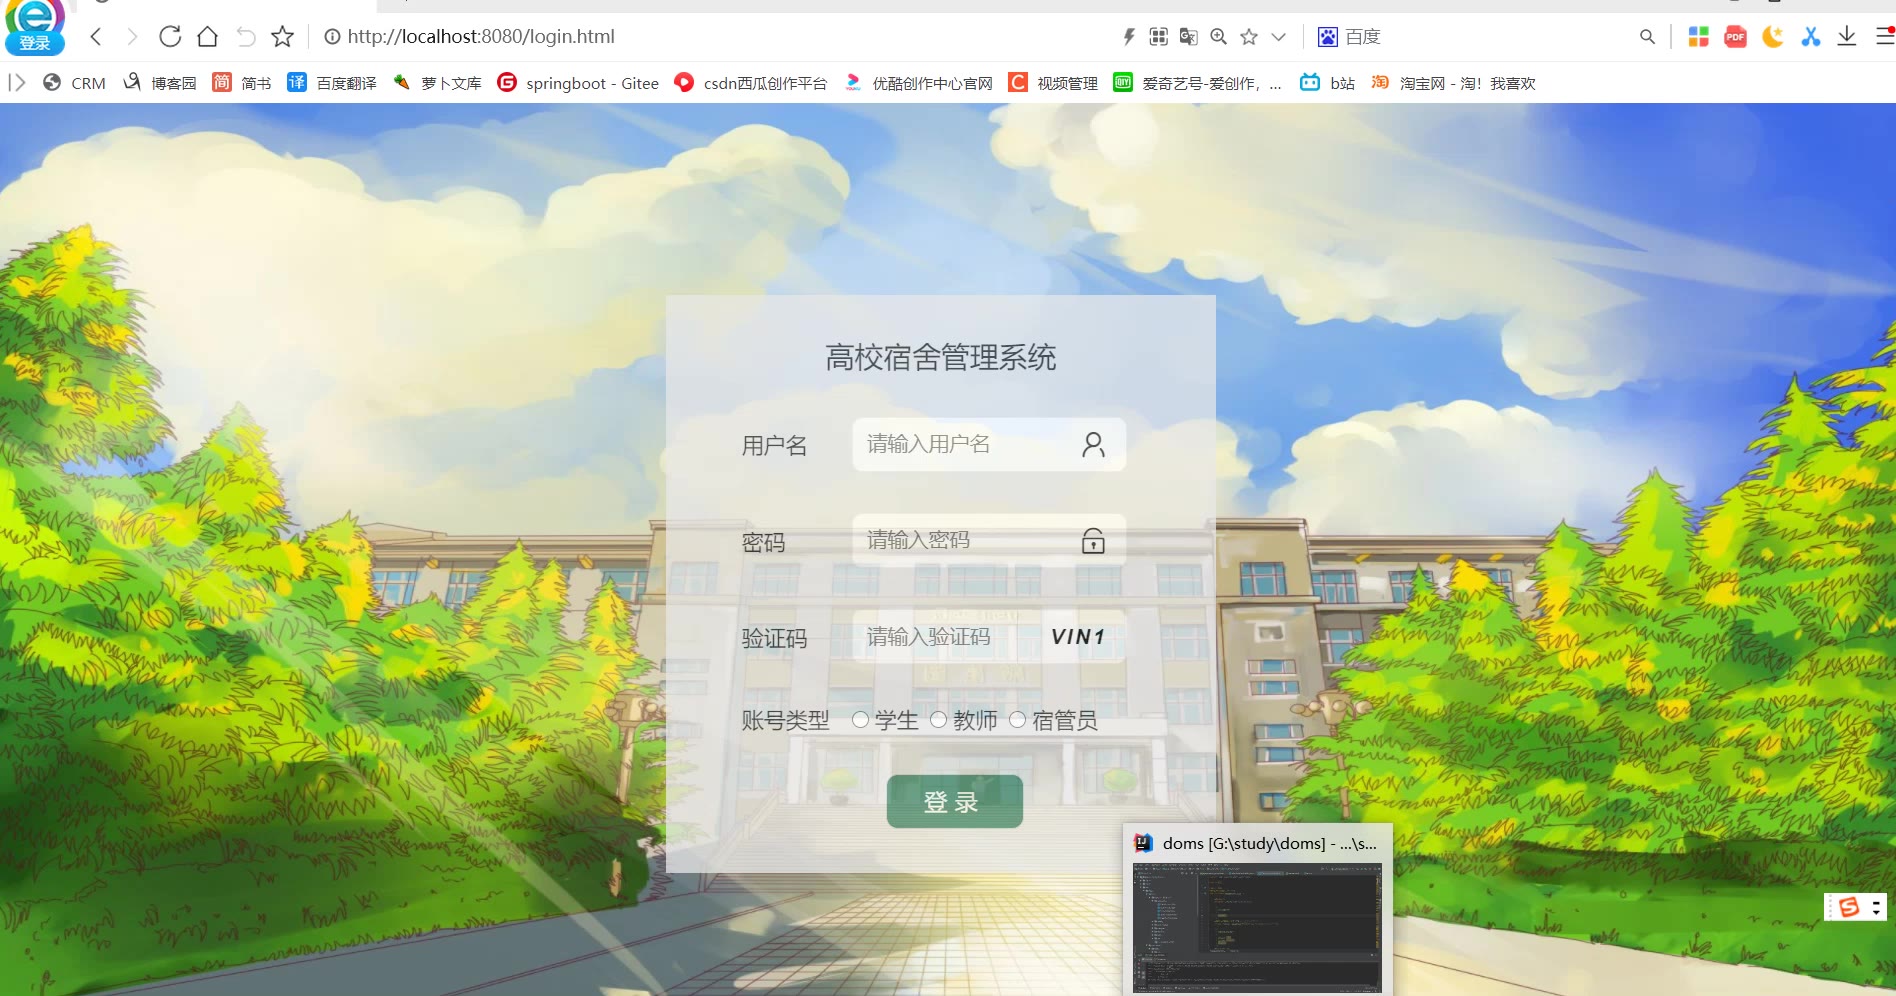
Task: Click the page translate icon in address bar
Action: coord(1188,37)
